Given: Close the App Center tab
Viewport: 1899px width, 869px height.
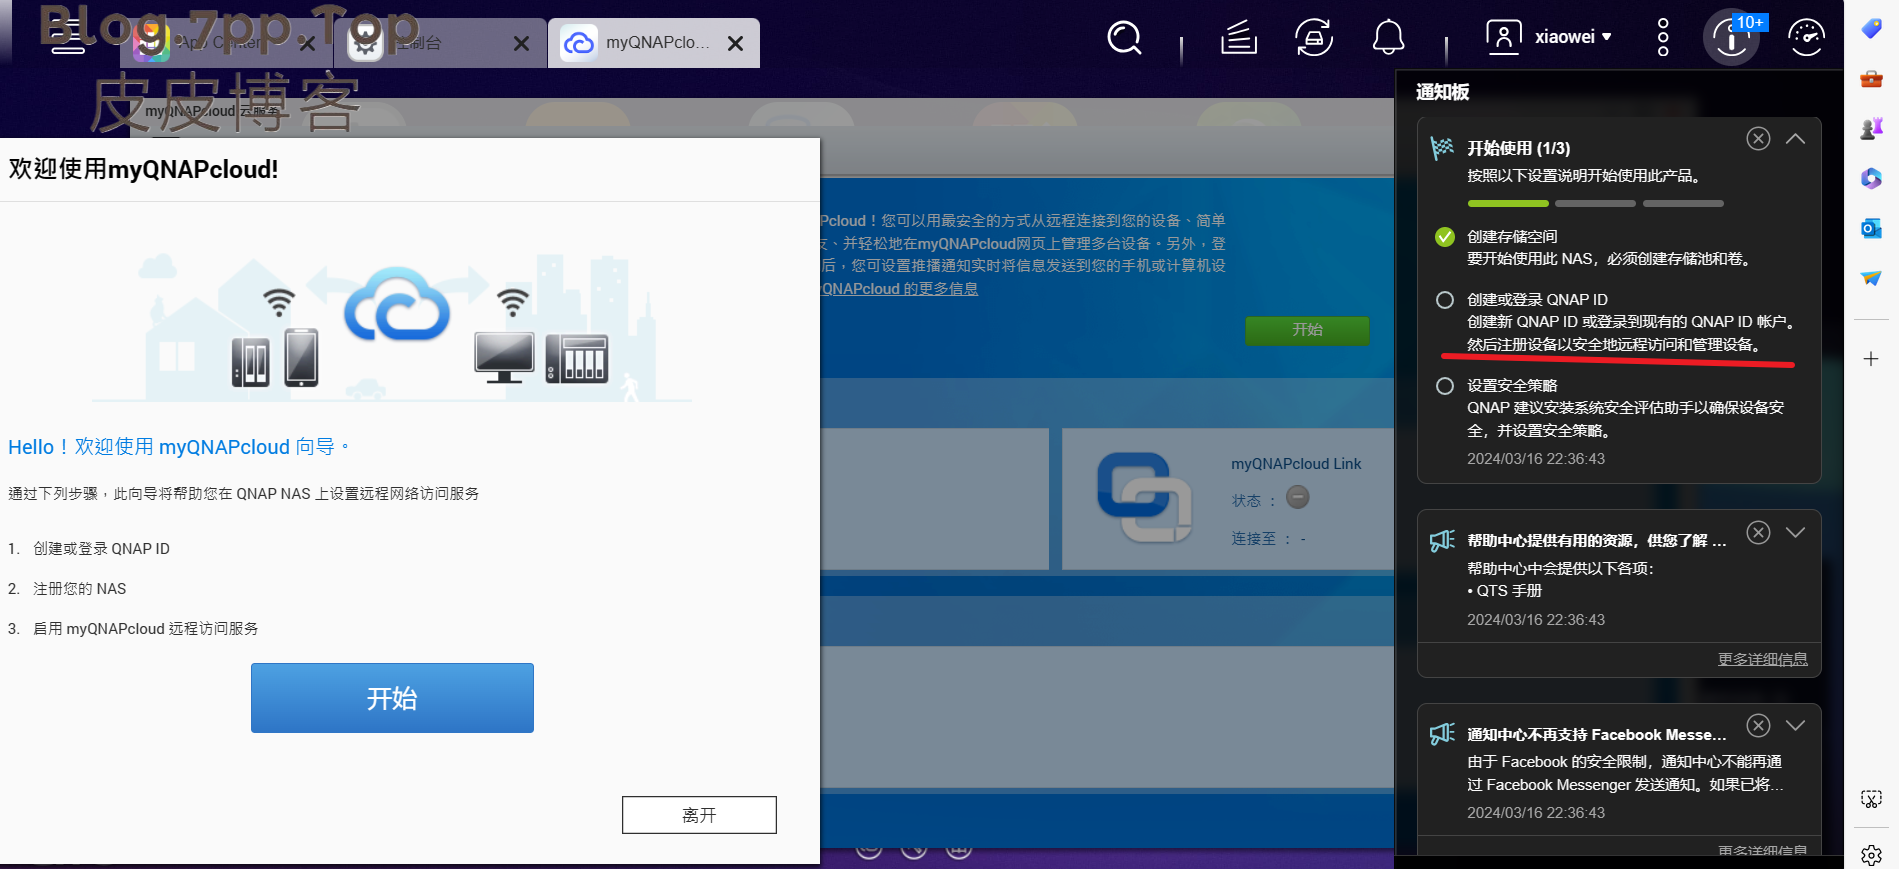Looking at the screenshot, I should pyautogui.click(x=307, y=43).
